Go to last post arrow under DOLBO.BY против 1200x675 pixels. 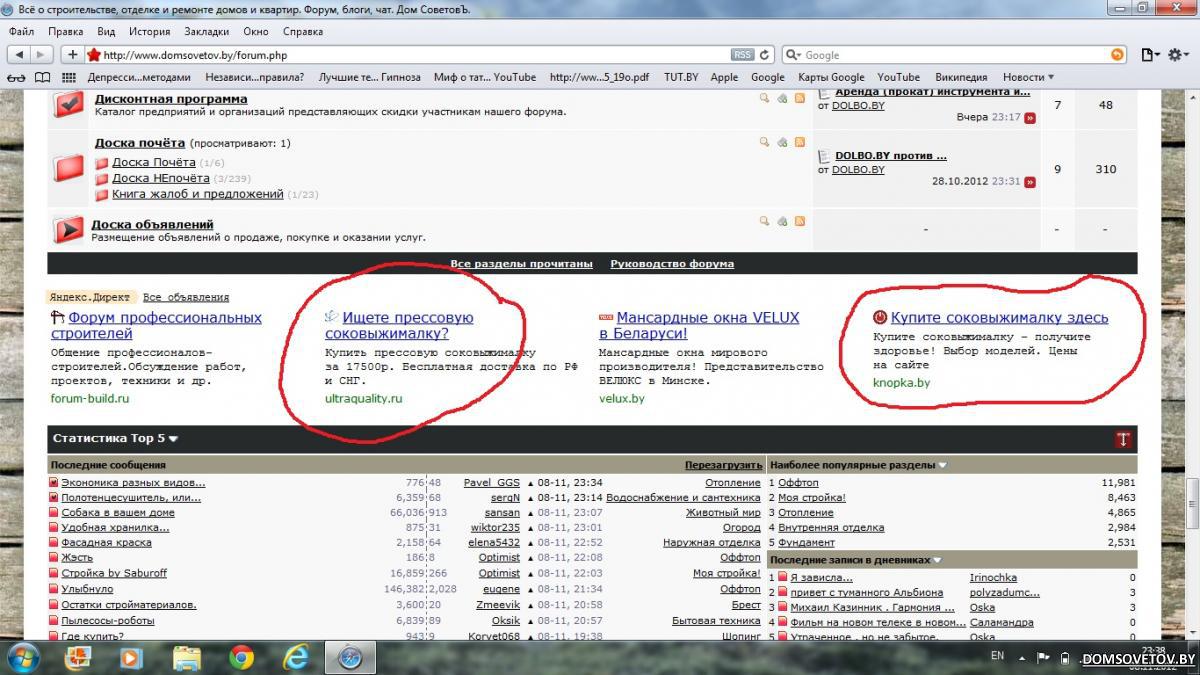point(1029,182)
